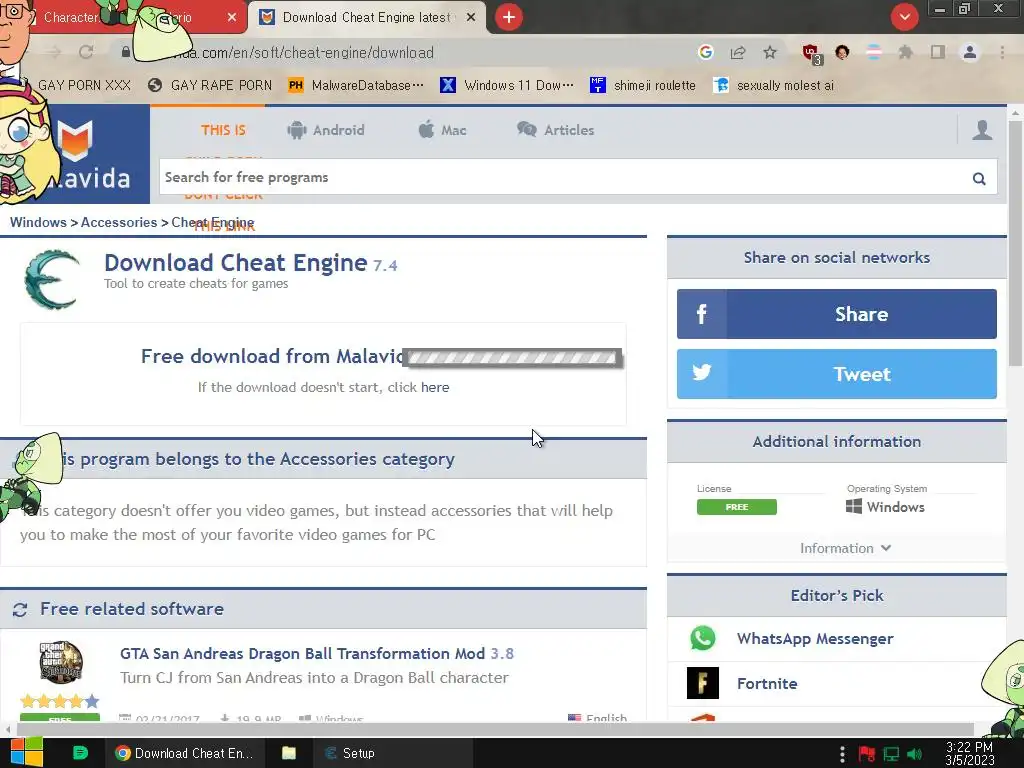Viewport: 1024px width, 768px height.
Task: Open the uBlock extension icon
Action: tap(811, 54)
